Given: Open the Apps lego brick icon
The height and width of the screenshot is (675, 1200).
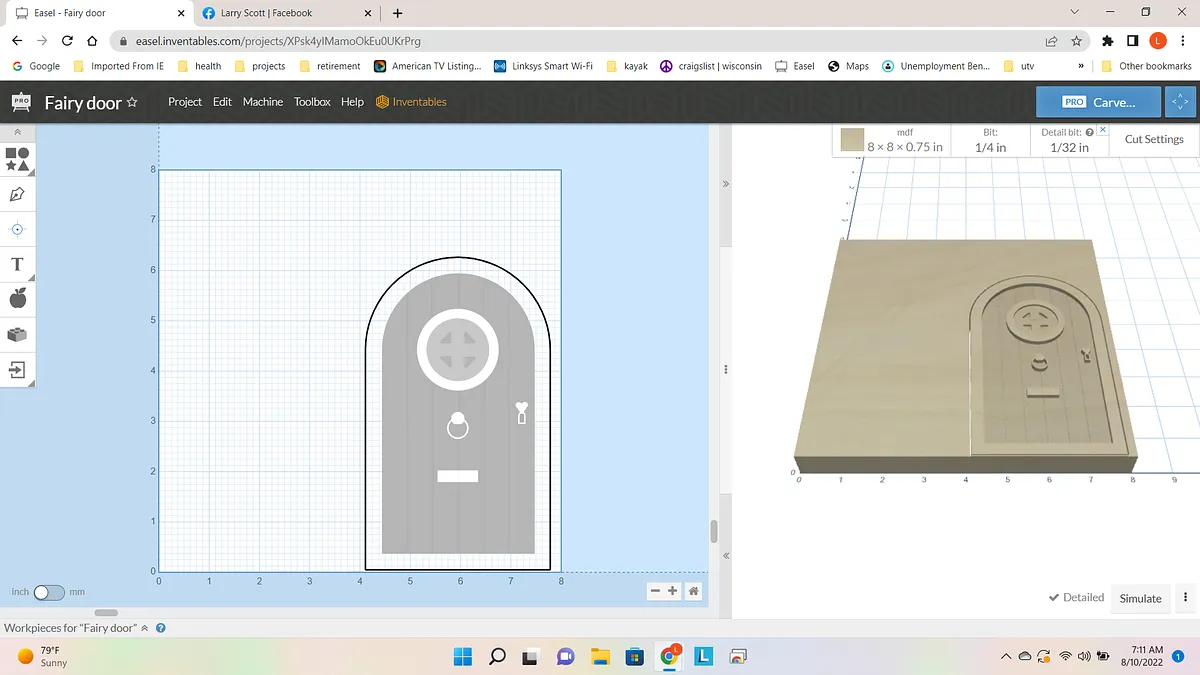Looking at the screenshot, I should [17, 334].
